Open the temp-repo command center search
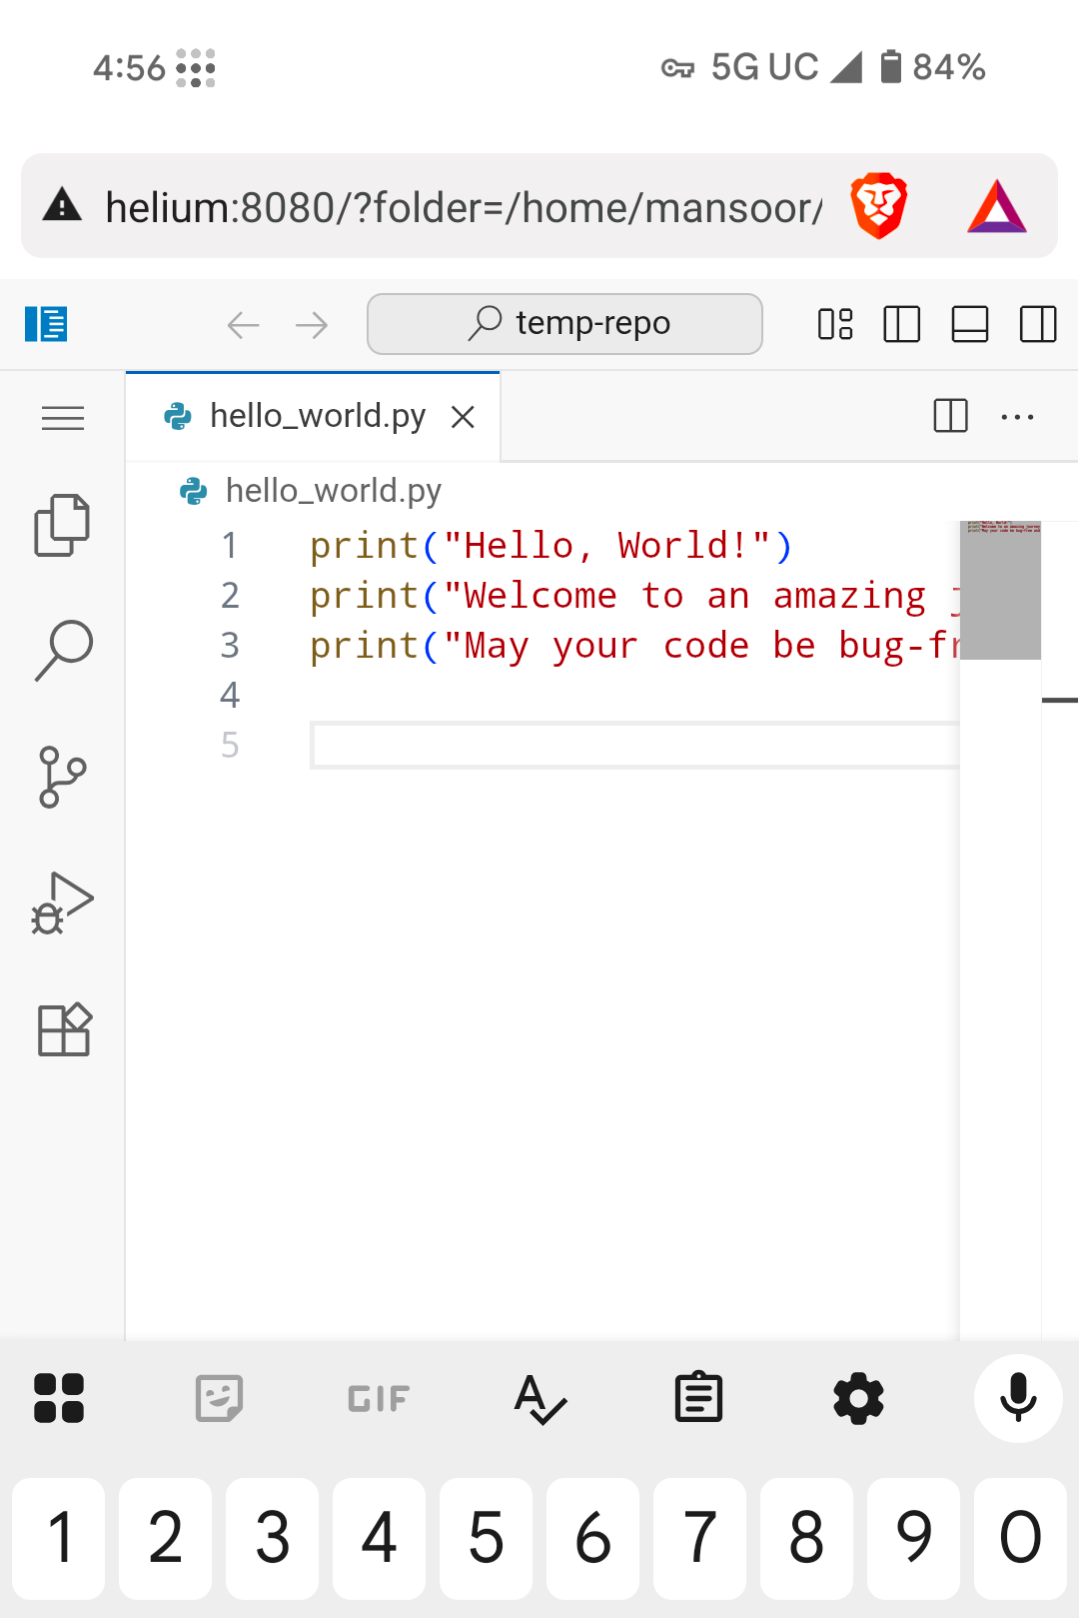Screen dimensions: 1079x1618 pyautogui.click(x=564, y=324)
